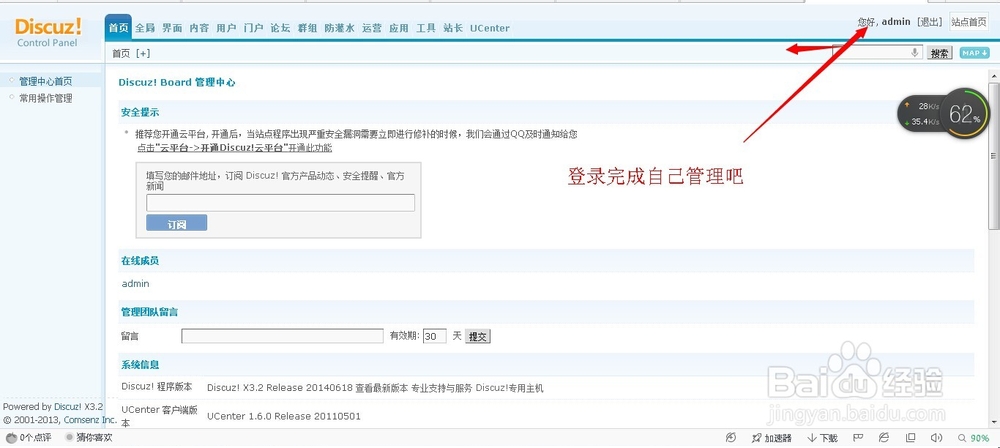Go to 站点首页 site home
The height and width of the screenshot is (448, 1000).
(x=969, y=22)
